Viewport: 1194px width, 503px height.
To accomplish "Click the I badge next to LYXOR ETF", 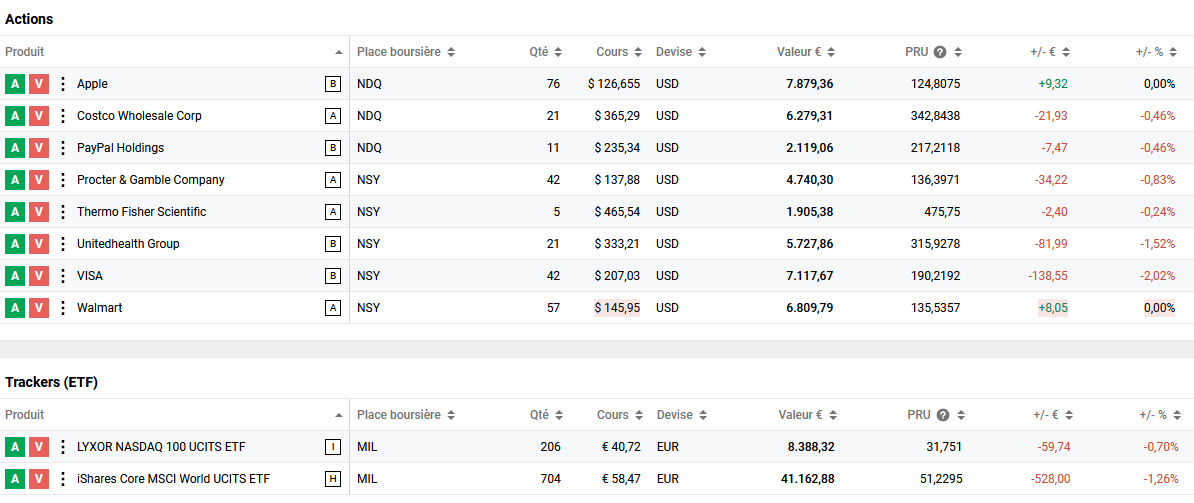I will tap(333, 447).
